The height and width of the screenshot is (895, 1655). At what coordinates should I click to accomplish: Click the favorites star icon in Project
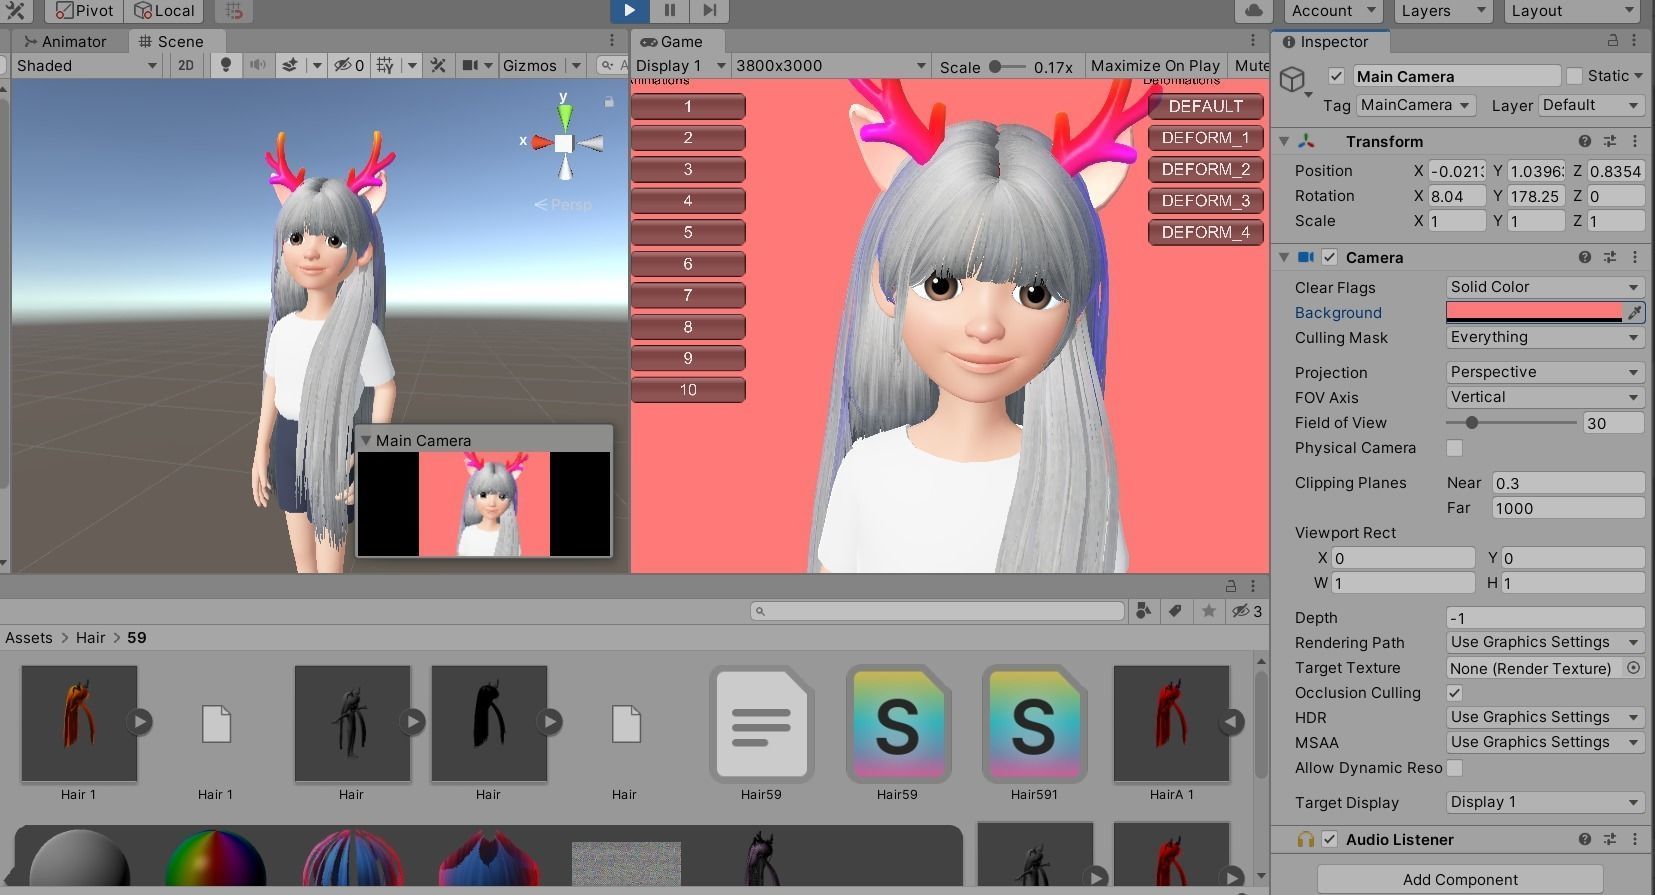[1209, 611]
